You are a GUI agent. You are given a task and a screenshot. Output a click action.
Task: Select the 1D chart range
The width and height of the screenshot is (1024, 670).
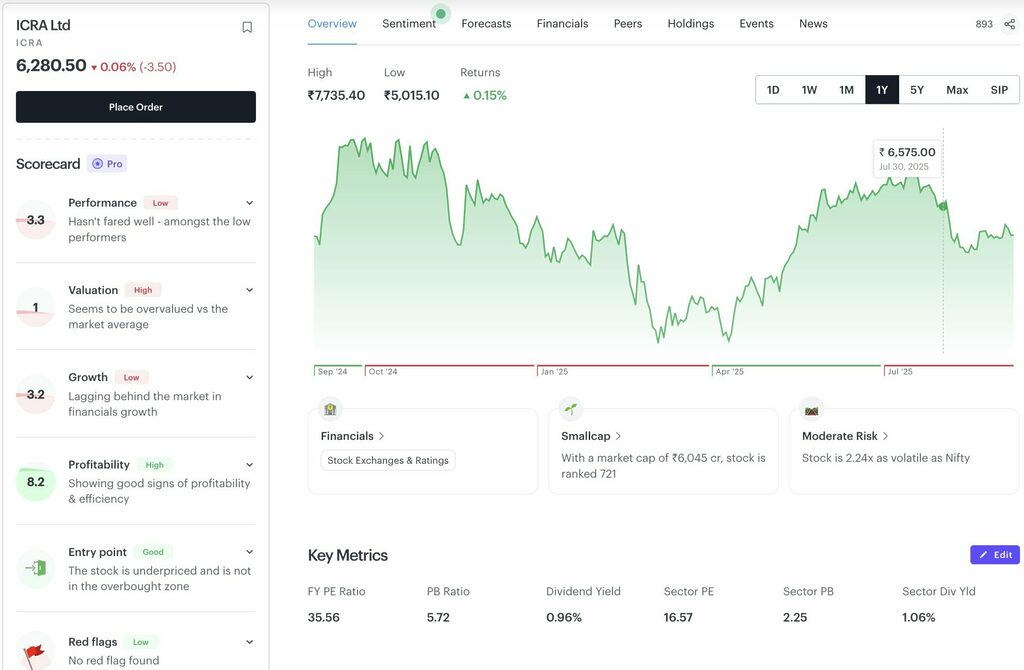tap(773, 90)
